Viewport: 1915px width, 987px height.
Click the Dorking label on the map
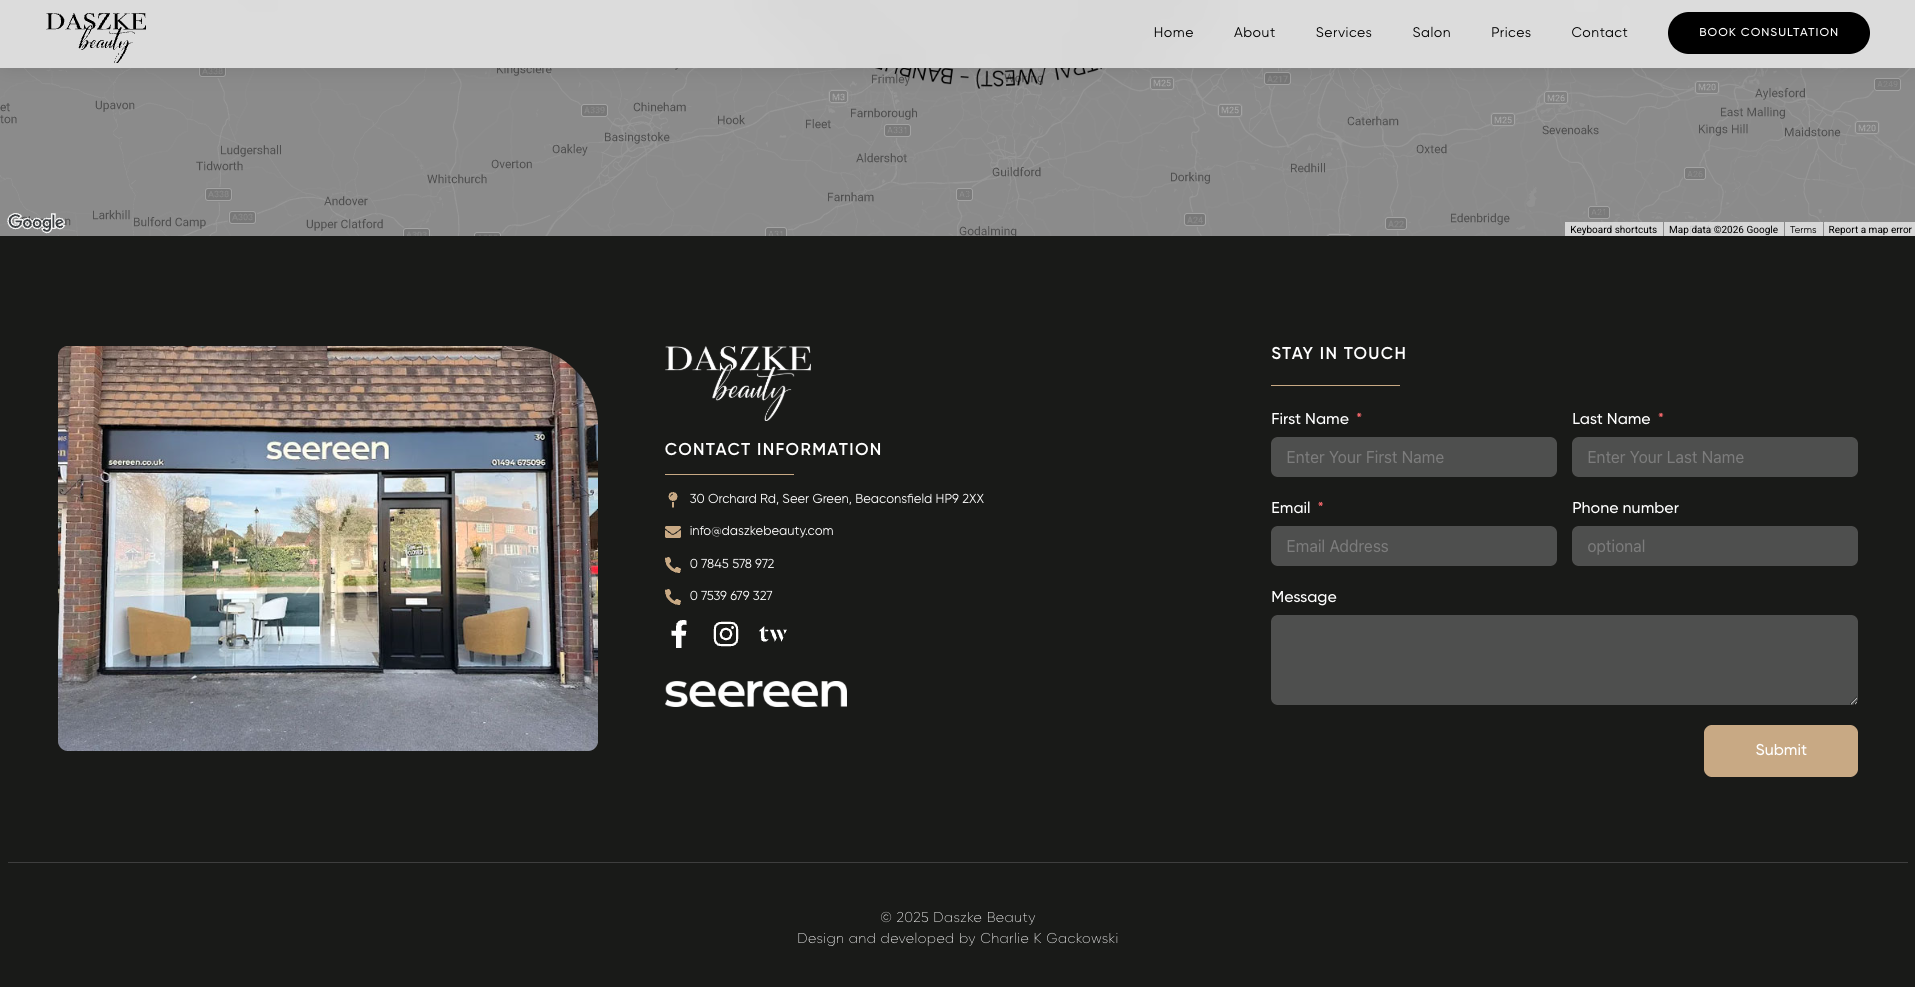tap(1190, 177)
